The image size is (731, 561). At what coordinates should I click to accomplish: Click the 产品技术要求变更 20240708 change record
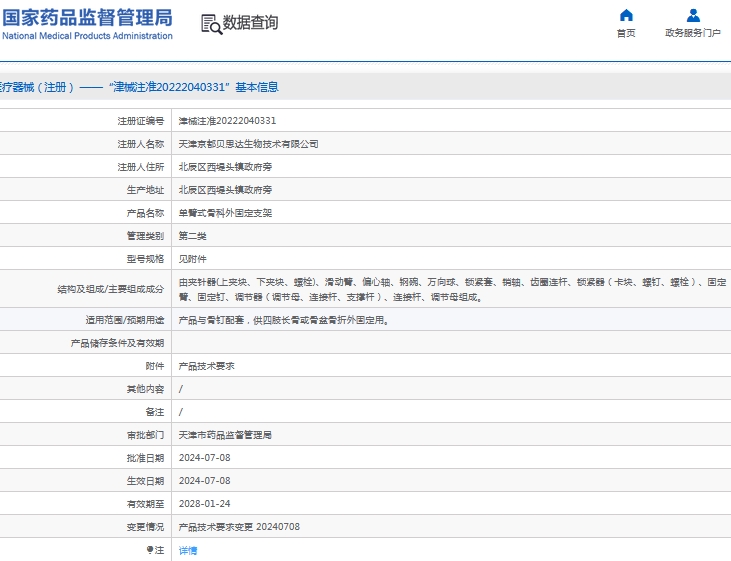click(x=239, y=527)
